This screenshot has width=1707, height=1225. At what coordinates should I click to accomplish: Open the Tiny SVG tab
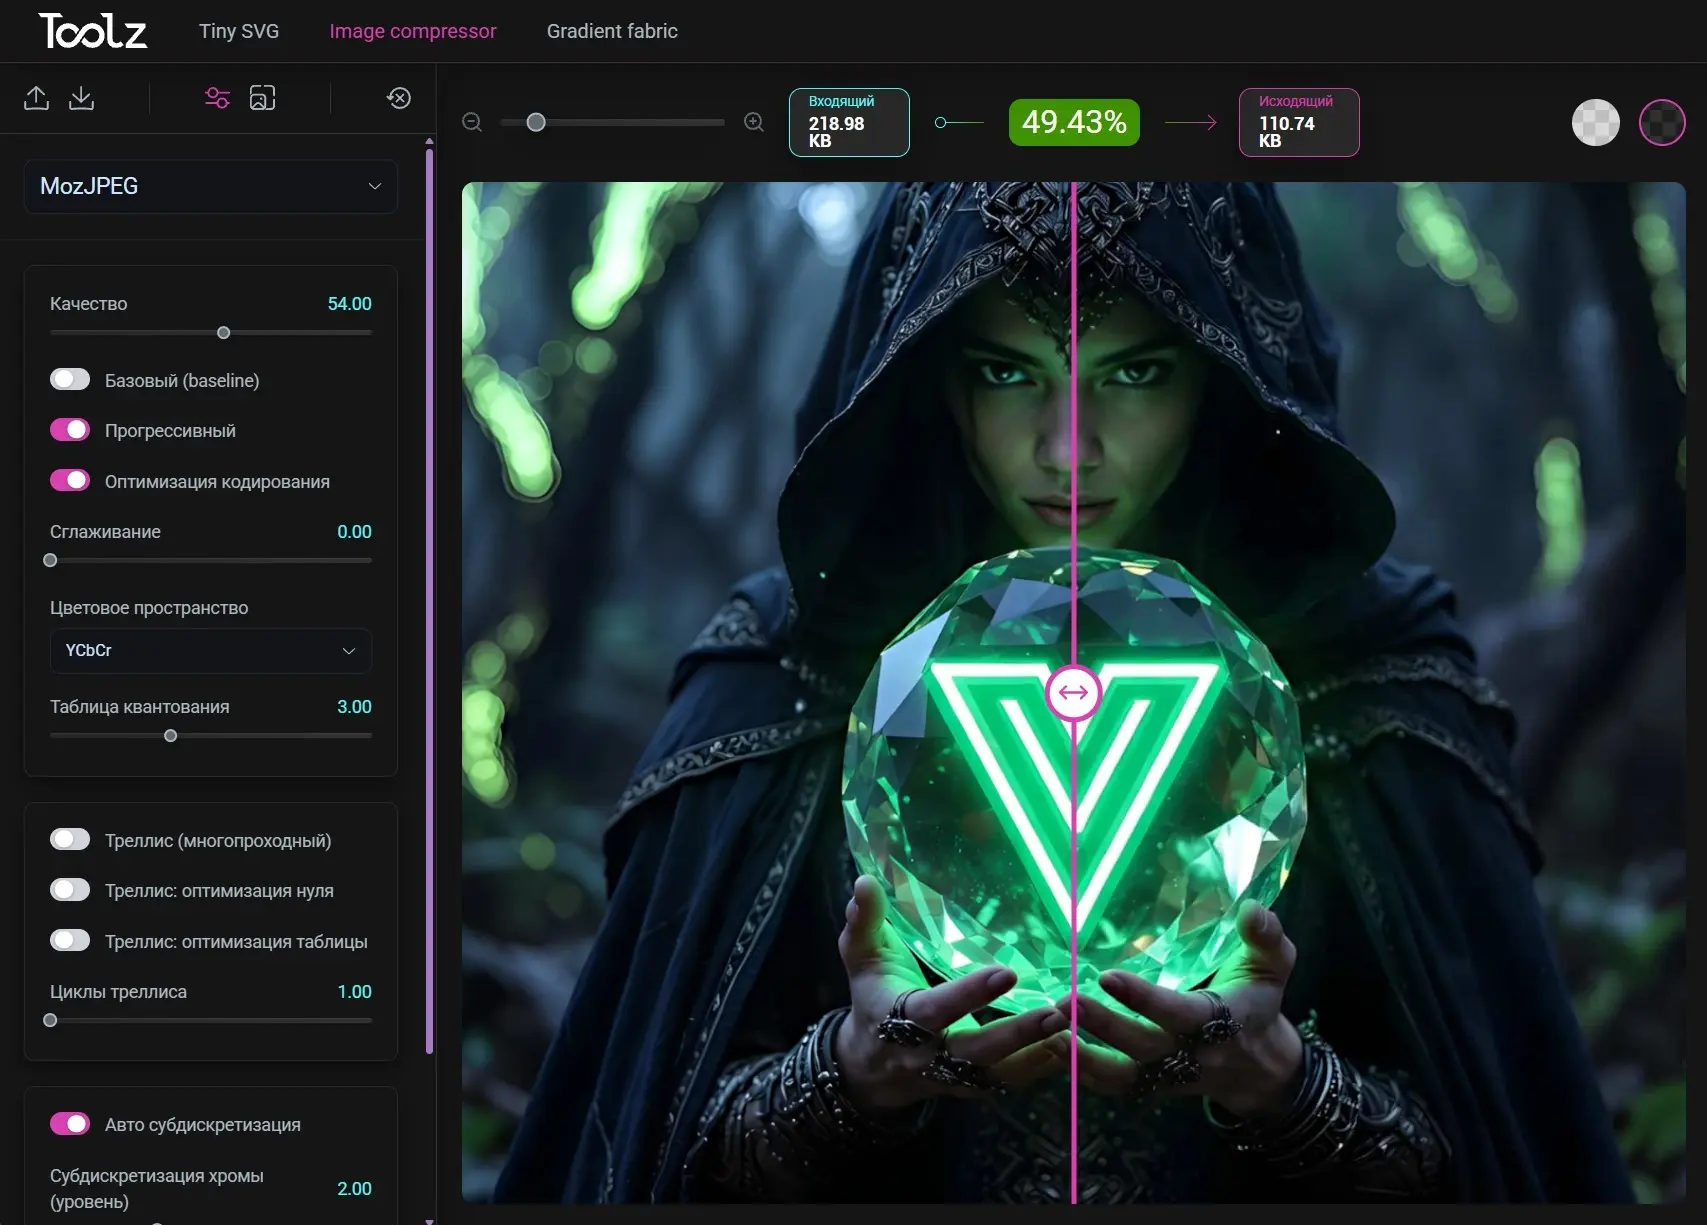coord(239,31)
